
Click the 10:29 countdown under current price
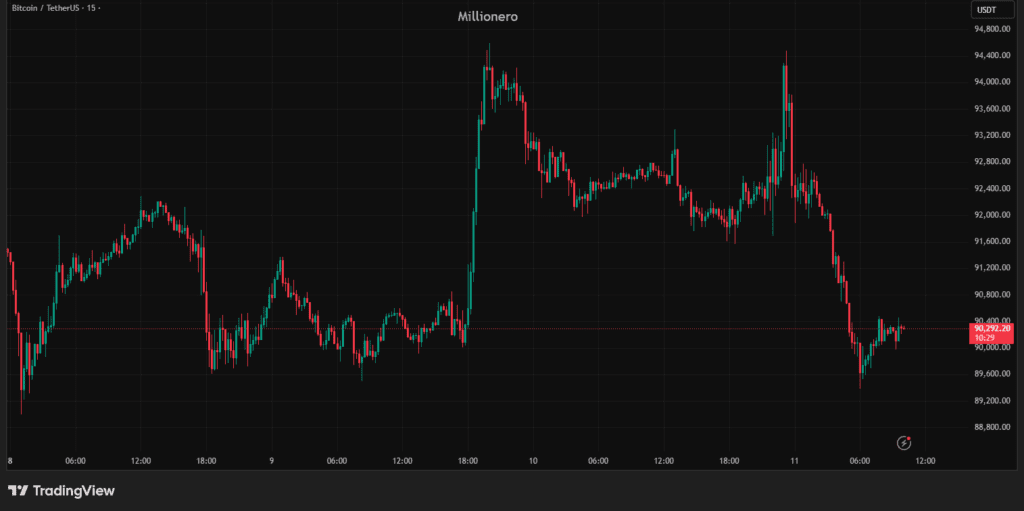click(x=987, y=338)
